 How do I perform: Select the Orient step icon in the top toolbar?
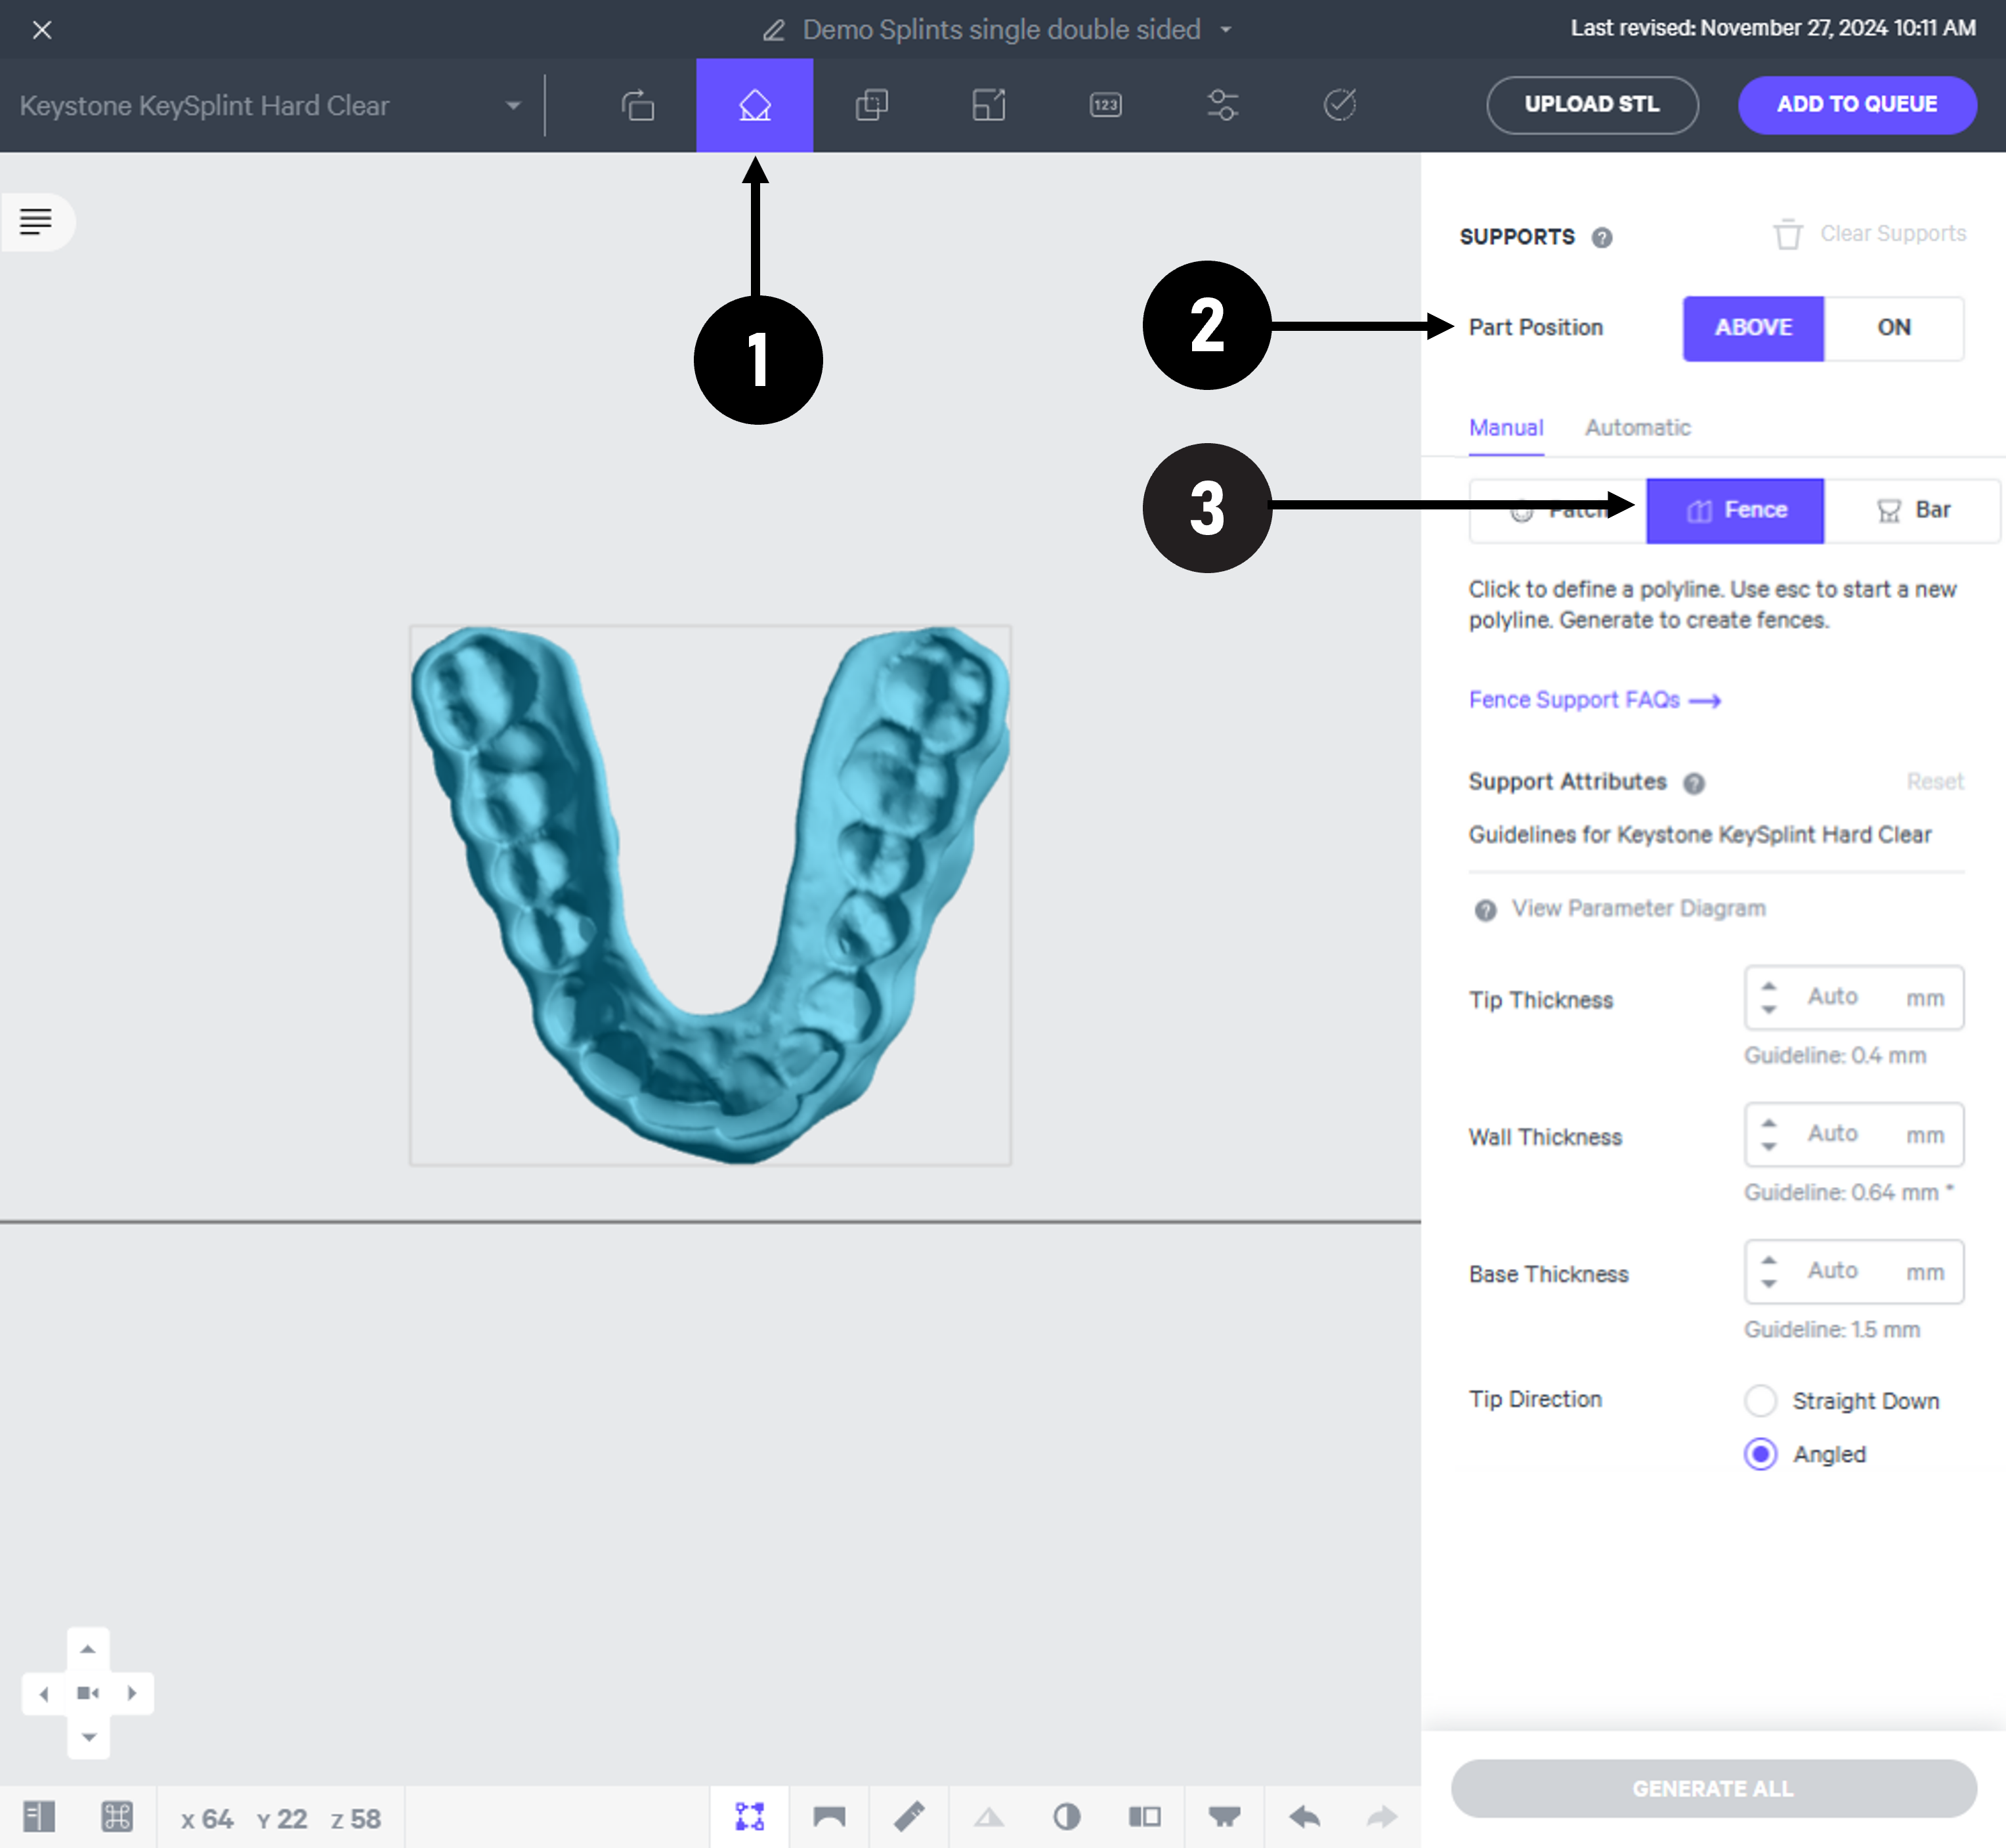click(x=638, y=105)
